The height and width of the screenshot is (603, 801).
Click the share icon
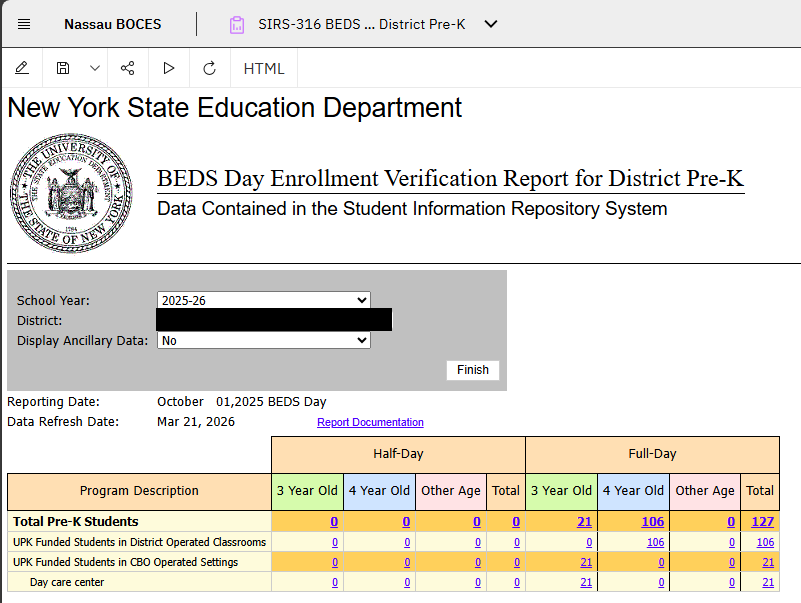tap(128, 68)
